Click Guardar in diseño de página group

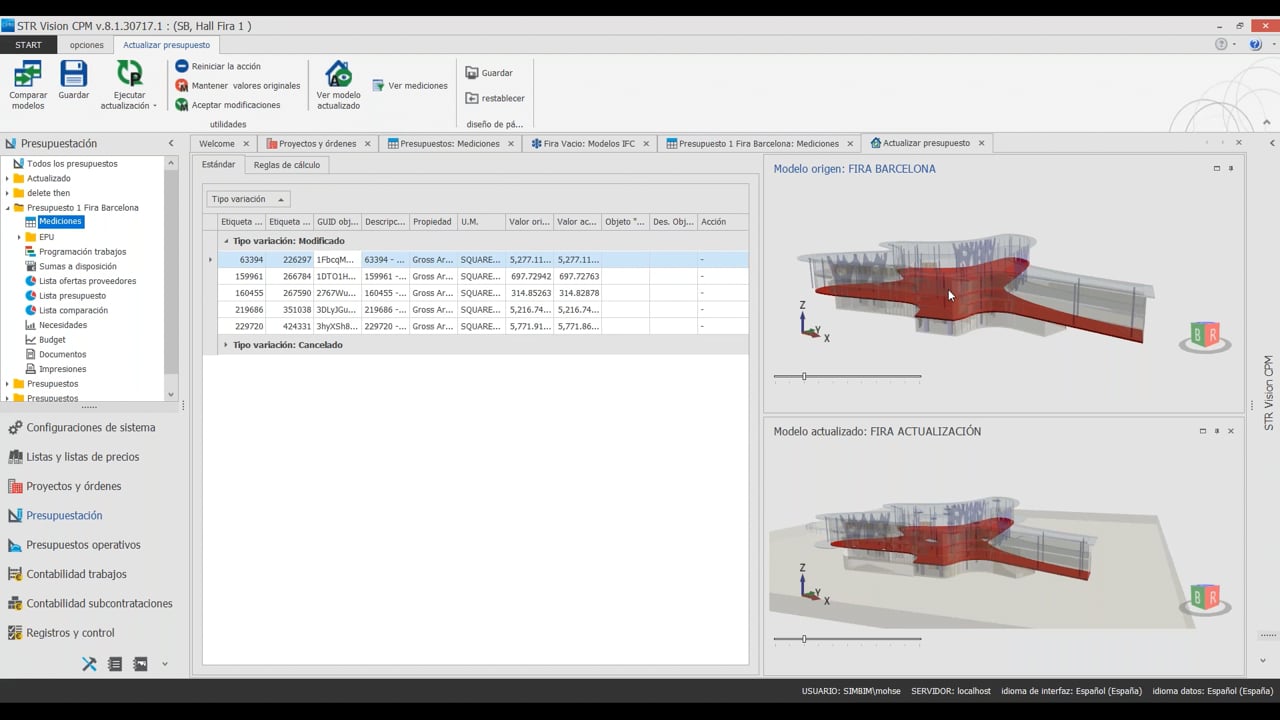pyautogui.click(x=489, y=73)
